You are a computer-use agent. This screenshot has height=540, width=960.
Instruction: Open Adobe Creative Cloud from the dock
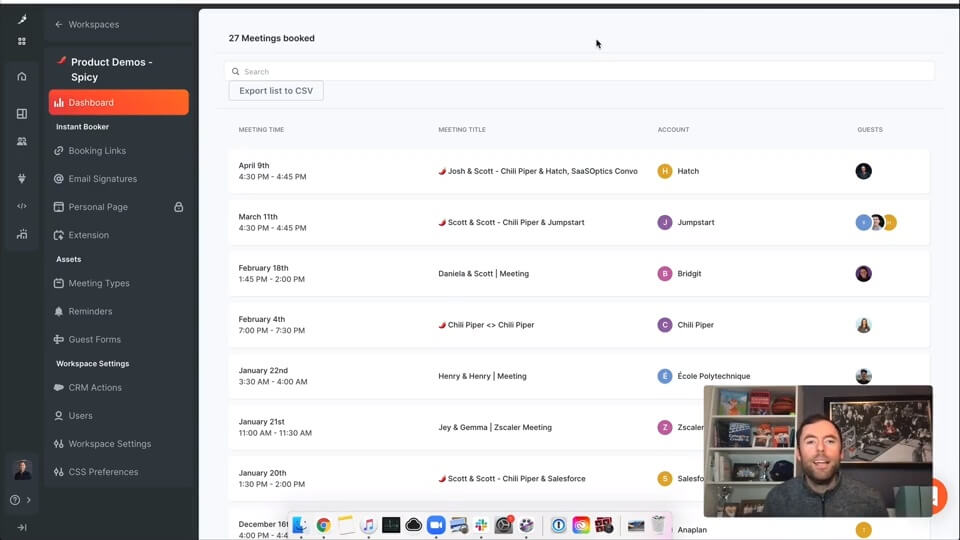coord(581,525)
